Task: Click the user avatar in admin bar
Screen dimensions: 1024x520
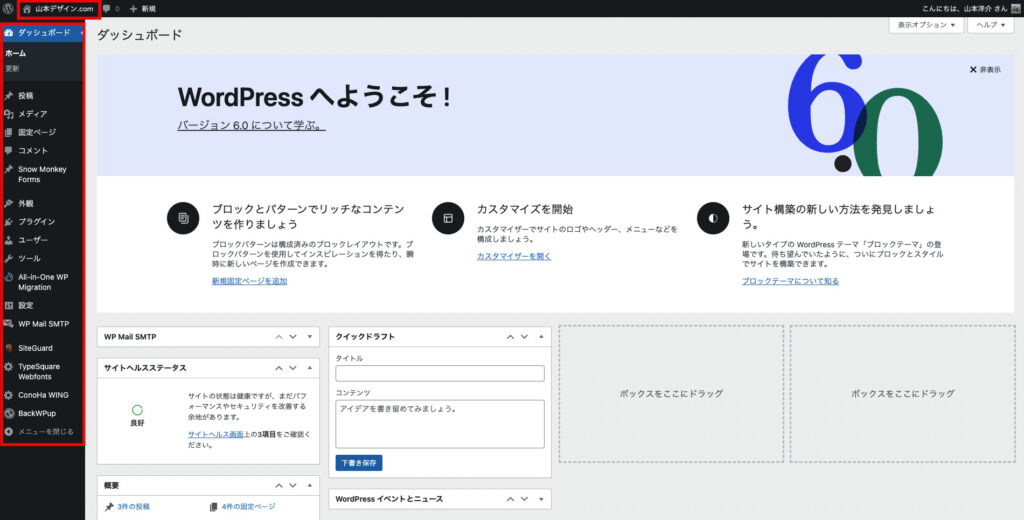Action: pyautogui.click(x=1015, y=8)
